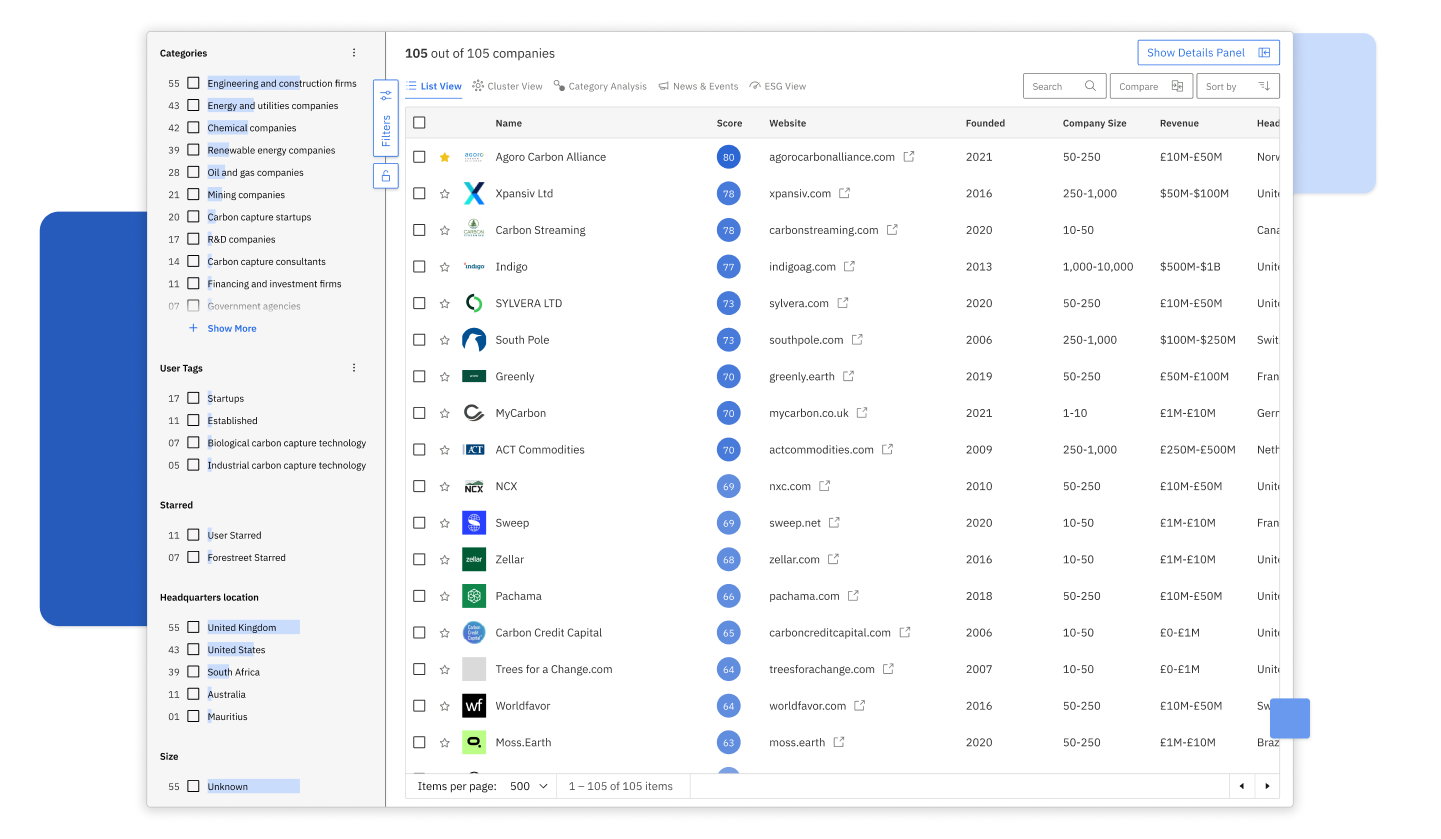This screenshot has width=1441, height=839.
Task: Click the lock icon below the Filters tab
Action: coord(386,176)
